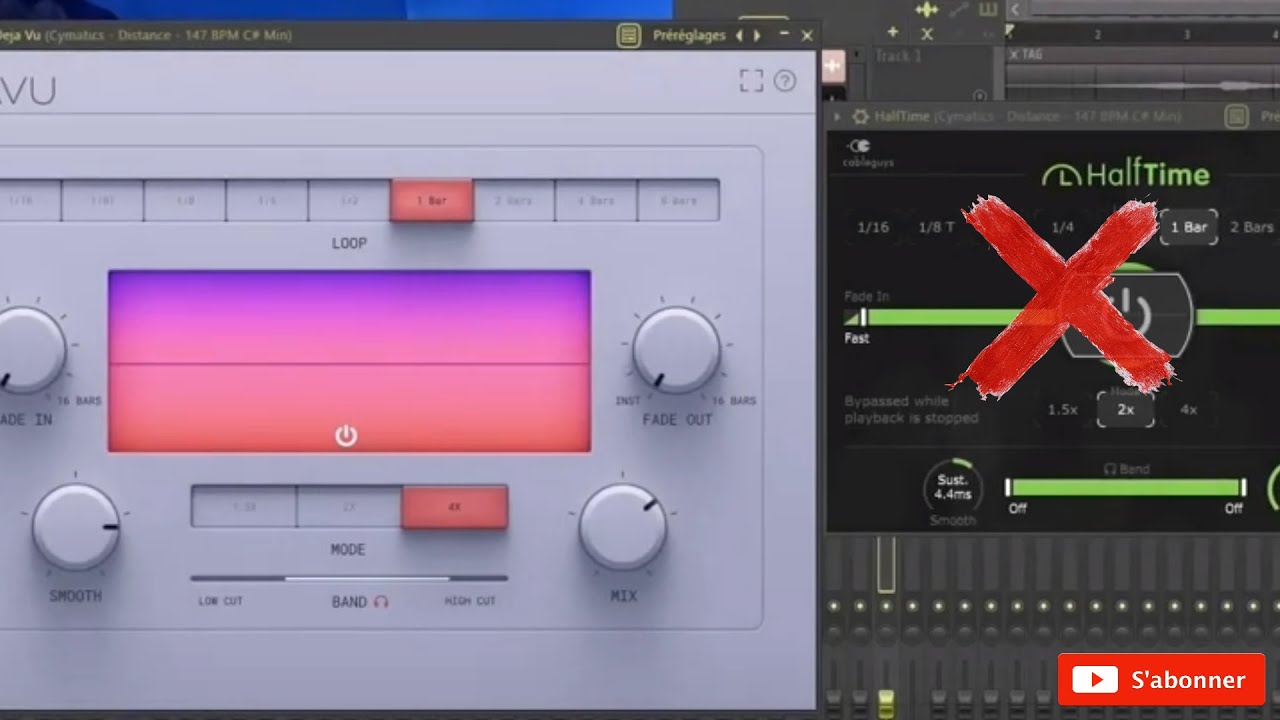1280x720 pixels.
Task: Click the HalfTime Smooth Sust. 4.4ms knob
Action: 953,487
